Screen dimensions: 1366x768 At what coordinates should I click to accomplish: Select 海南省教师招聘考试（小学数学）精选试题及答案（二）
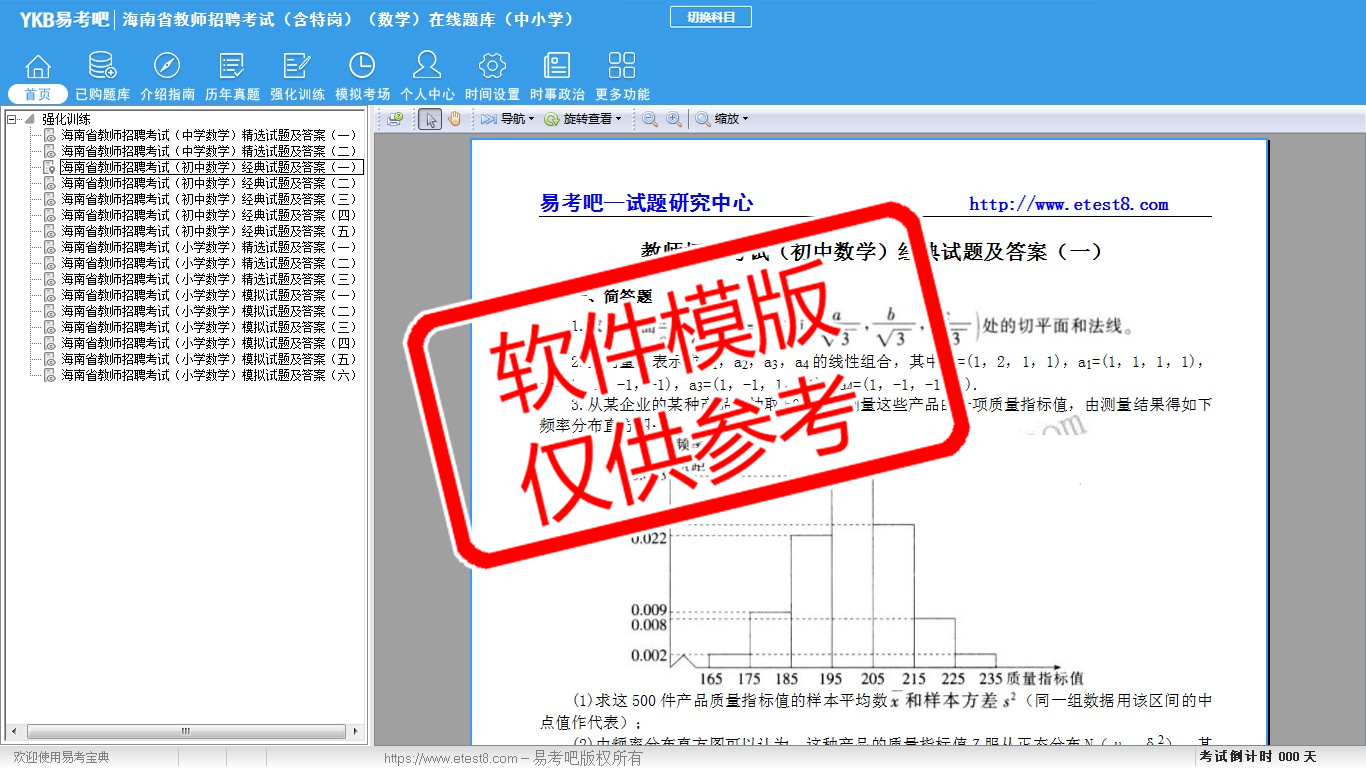click(209, 263)
